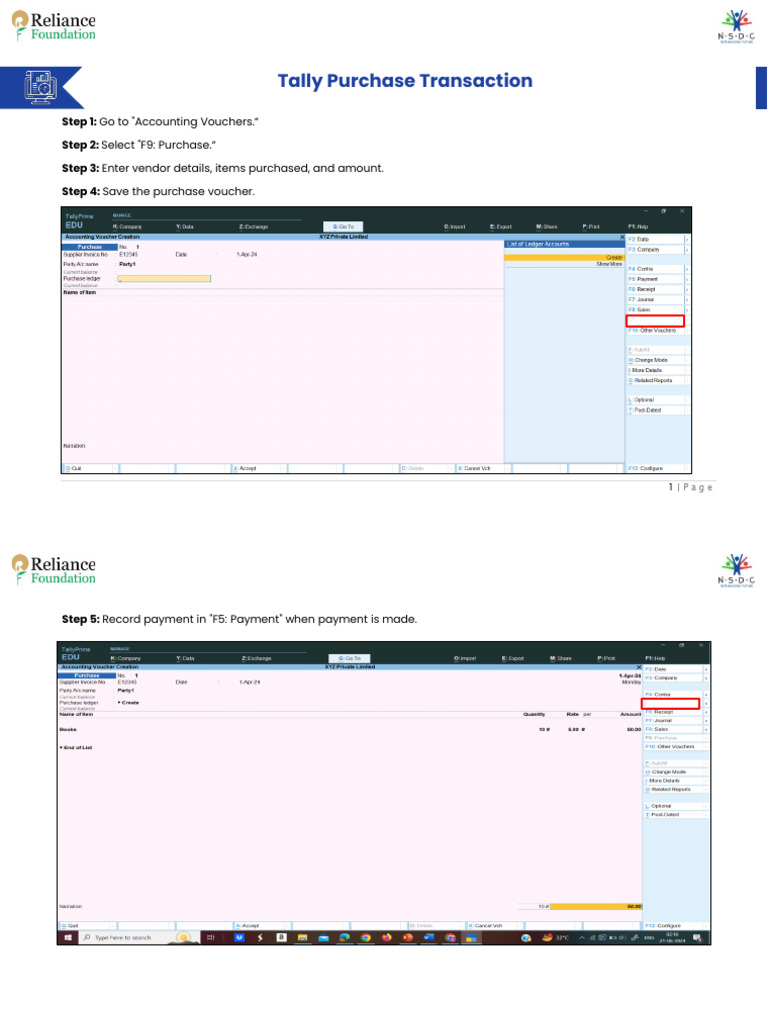The image size is (768, 1024).
Task: Click L: Optional in first Tally window
Action: click(655, 400)
